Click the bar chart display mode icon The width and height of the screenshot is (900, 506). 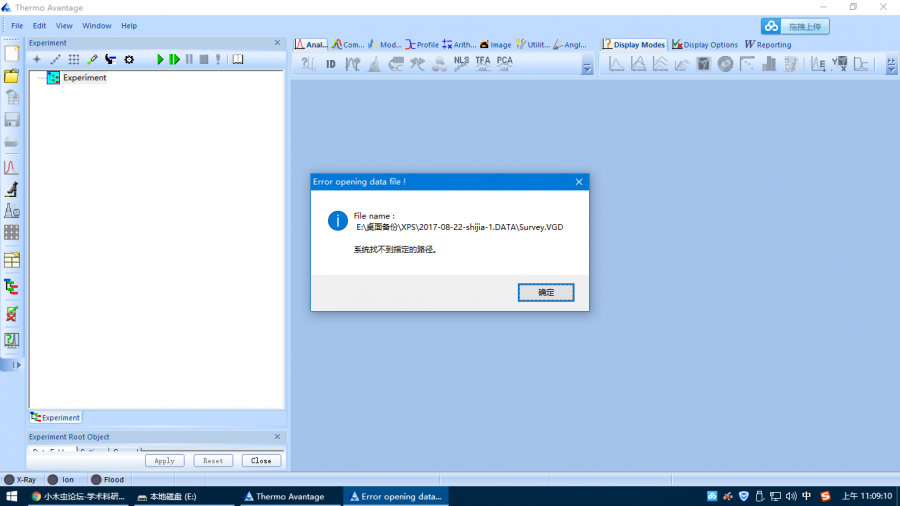click(x=769, y=64)
